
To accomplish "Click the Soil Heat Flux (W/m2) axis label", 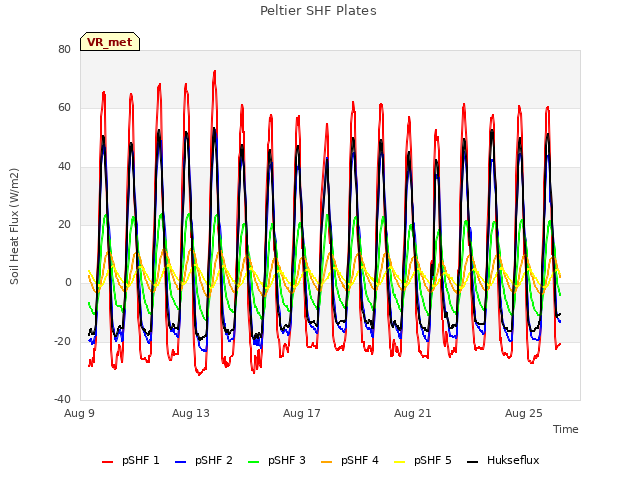I will (x=14, y=226).
